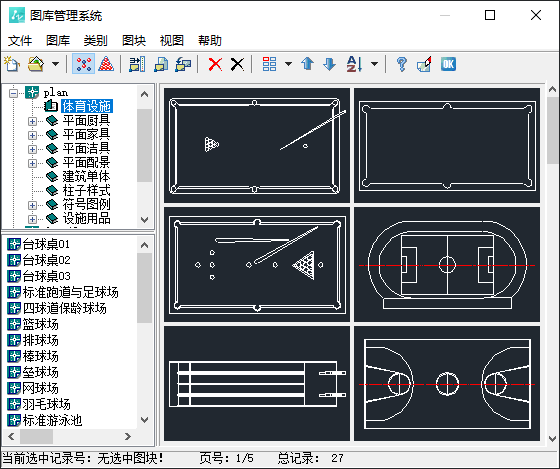Screen dimensions: 560x469
Task: Expand the 平面洁具 category
Action: point(32,149)
